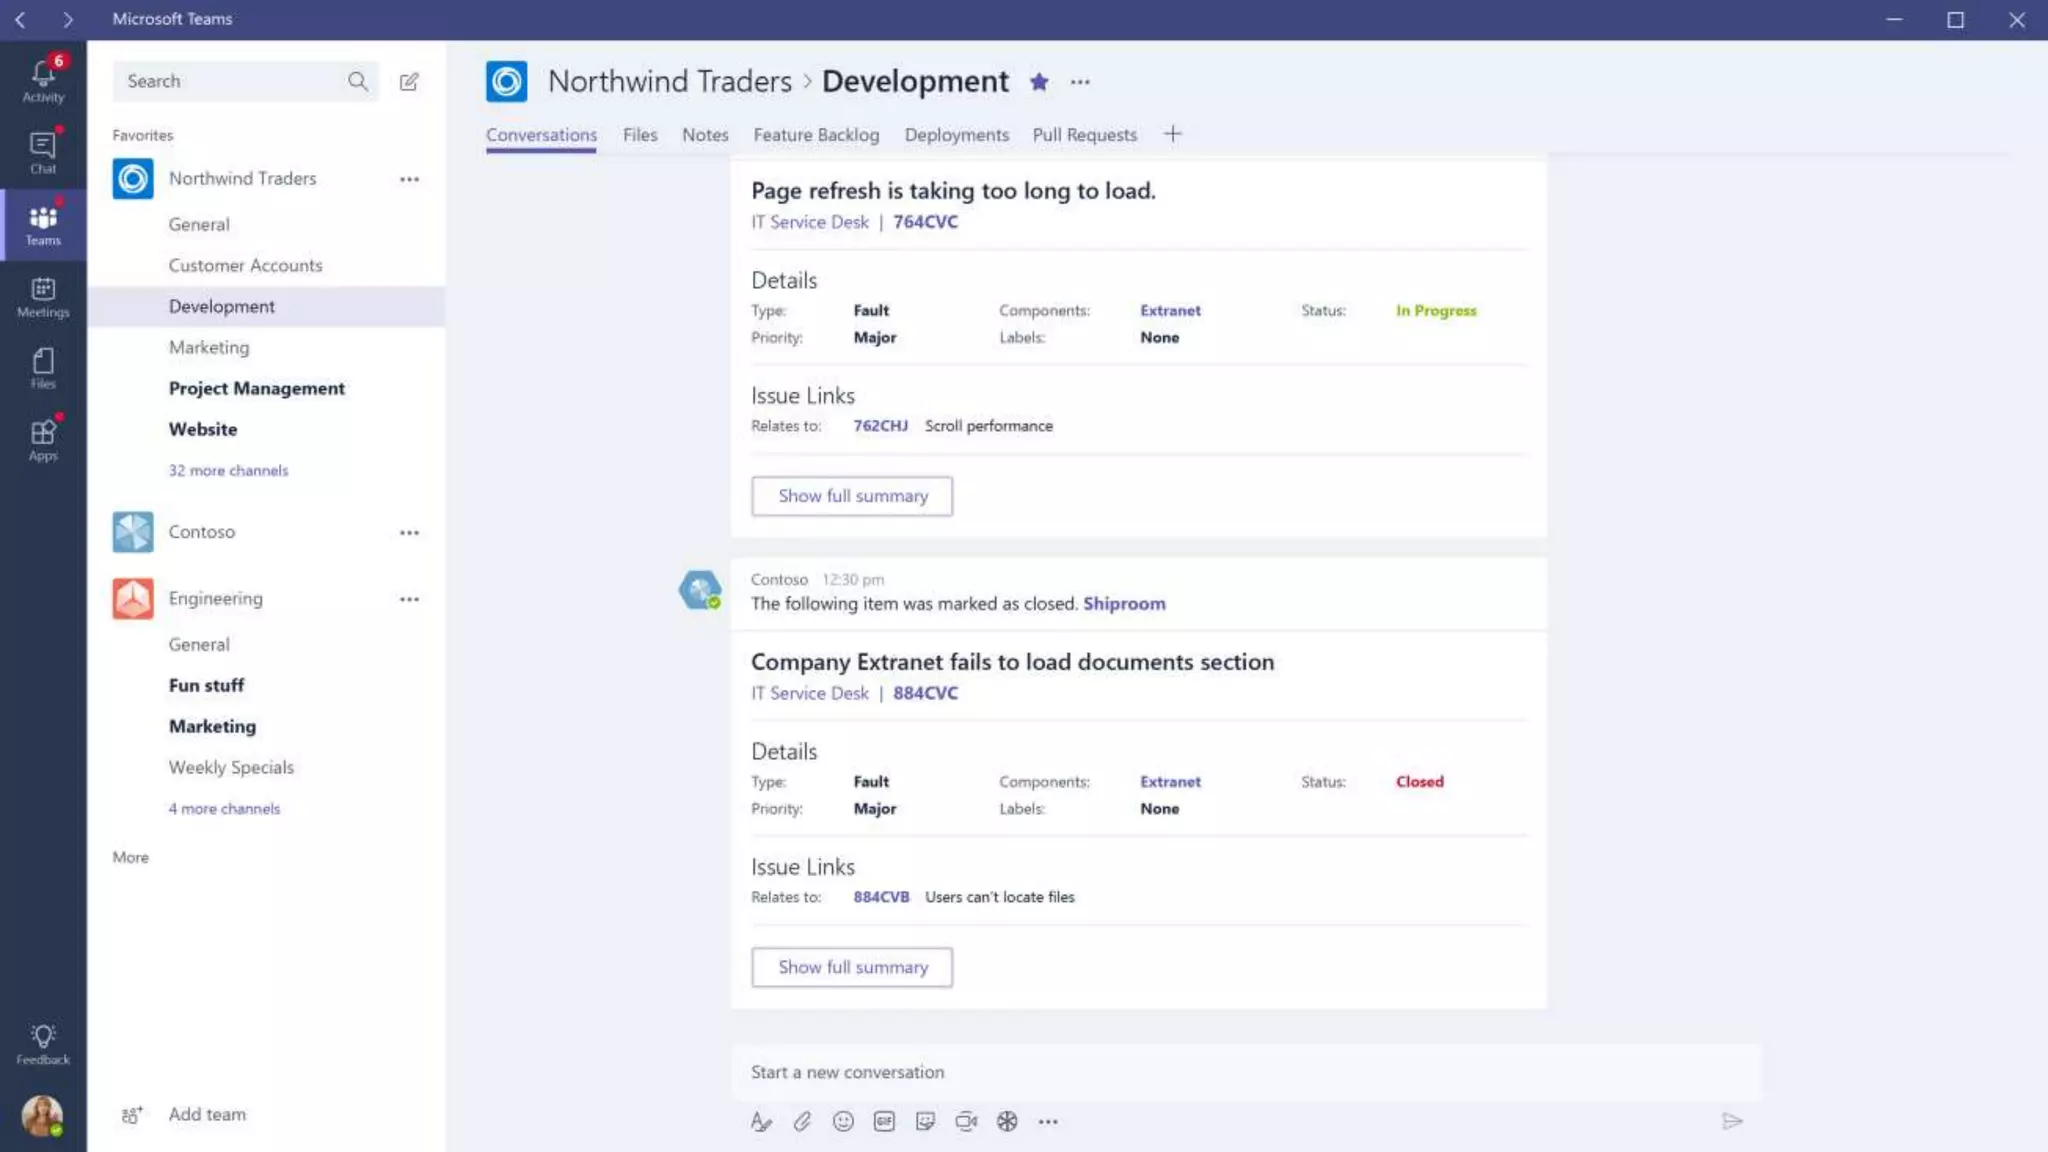Viewport: 2048px width, 1152px height.
Task: Click the compose new chat icon
Action: point(409,82)
